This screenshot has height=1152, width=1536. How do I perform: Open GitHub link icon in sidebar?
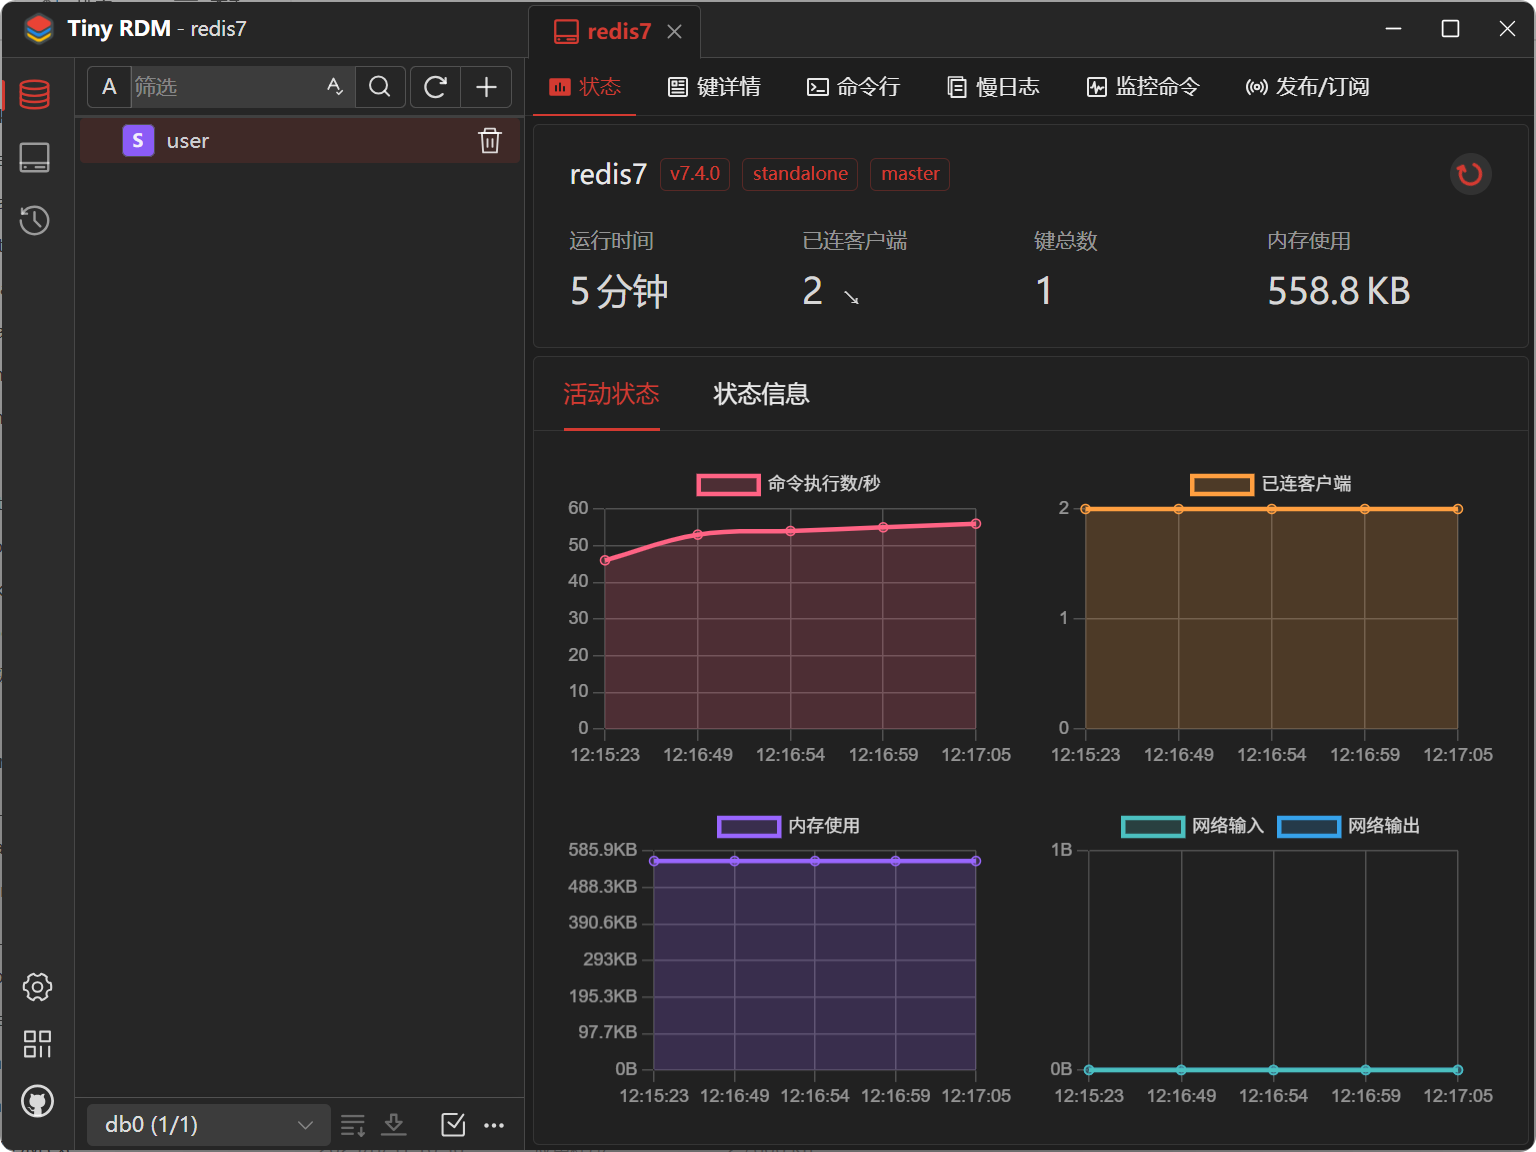(37, 1101)
